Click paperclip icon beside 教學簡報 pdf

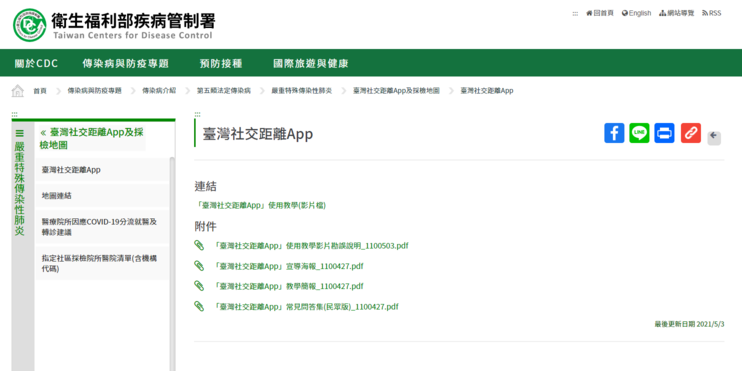(x=199, y=286)
